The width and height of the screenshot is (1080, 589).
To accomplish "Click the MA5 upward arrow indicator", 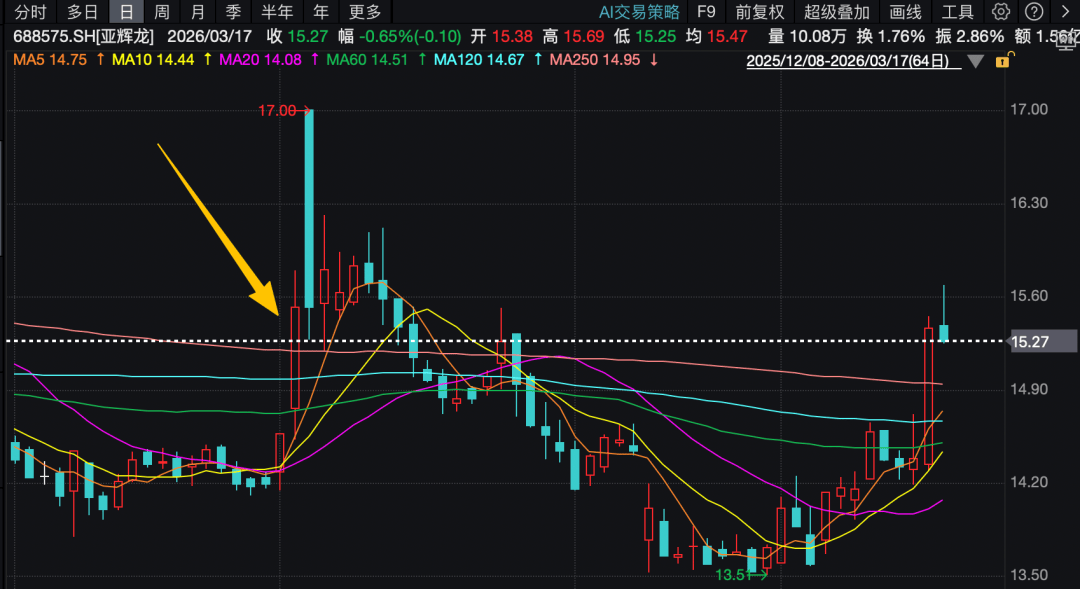I will click(100, 60).
